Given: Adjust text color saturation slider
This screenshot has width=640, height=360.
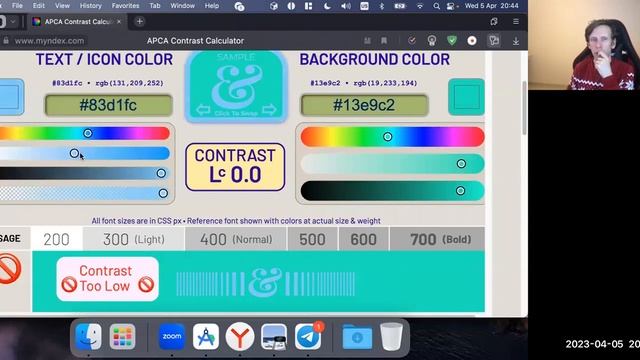Looking at the screenshot, I should click(84, 153).
